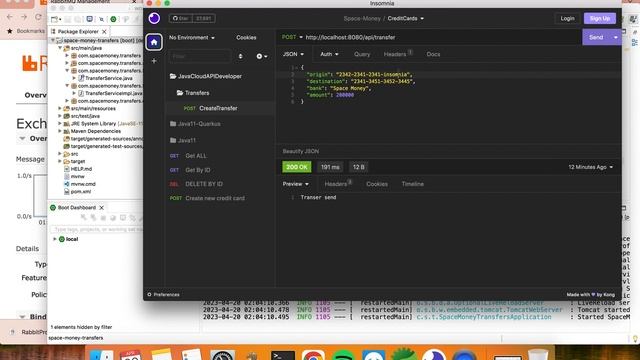Open the JSON body type dropdown

tap(293, 54)
